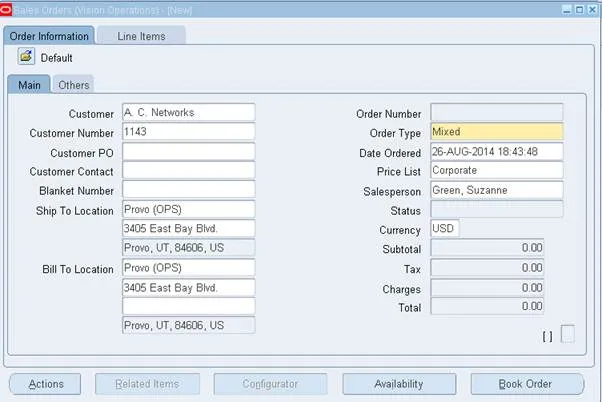Click the Oracle logo in title bar
This screenshot has height=402, width=602.
6,10
